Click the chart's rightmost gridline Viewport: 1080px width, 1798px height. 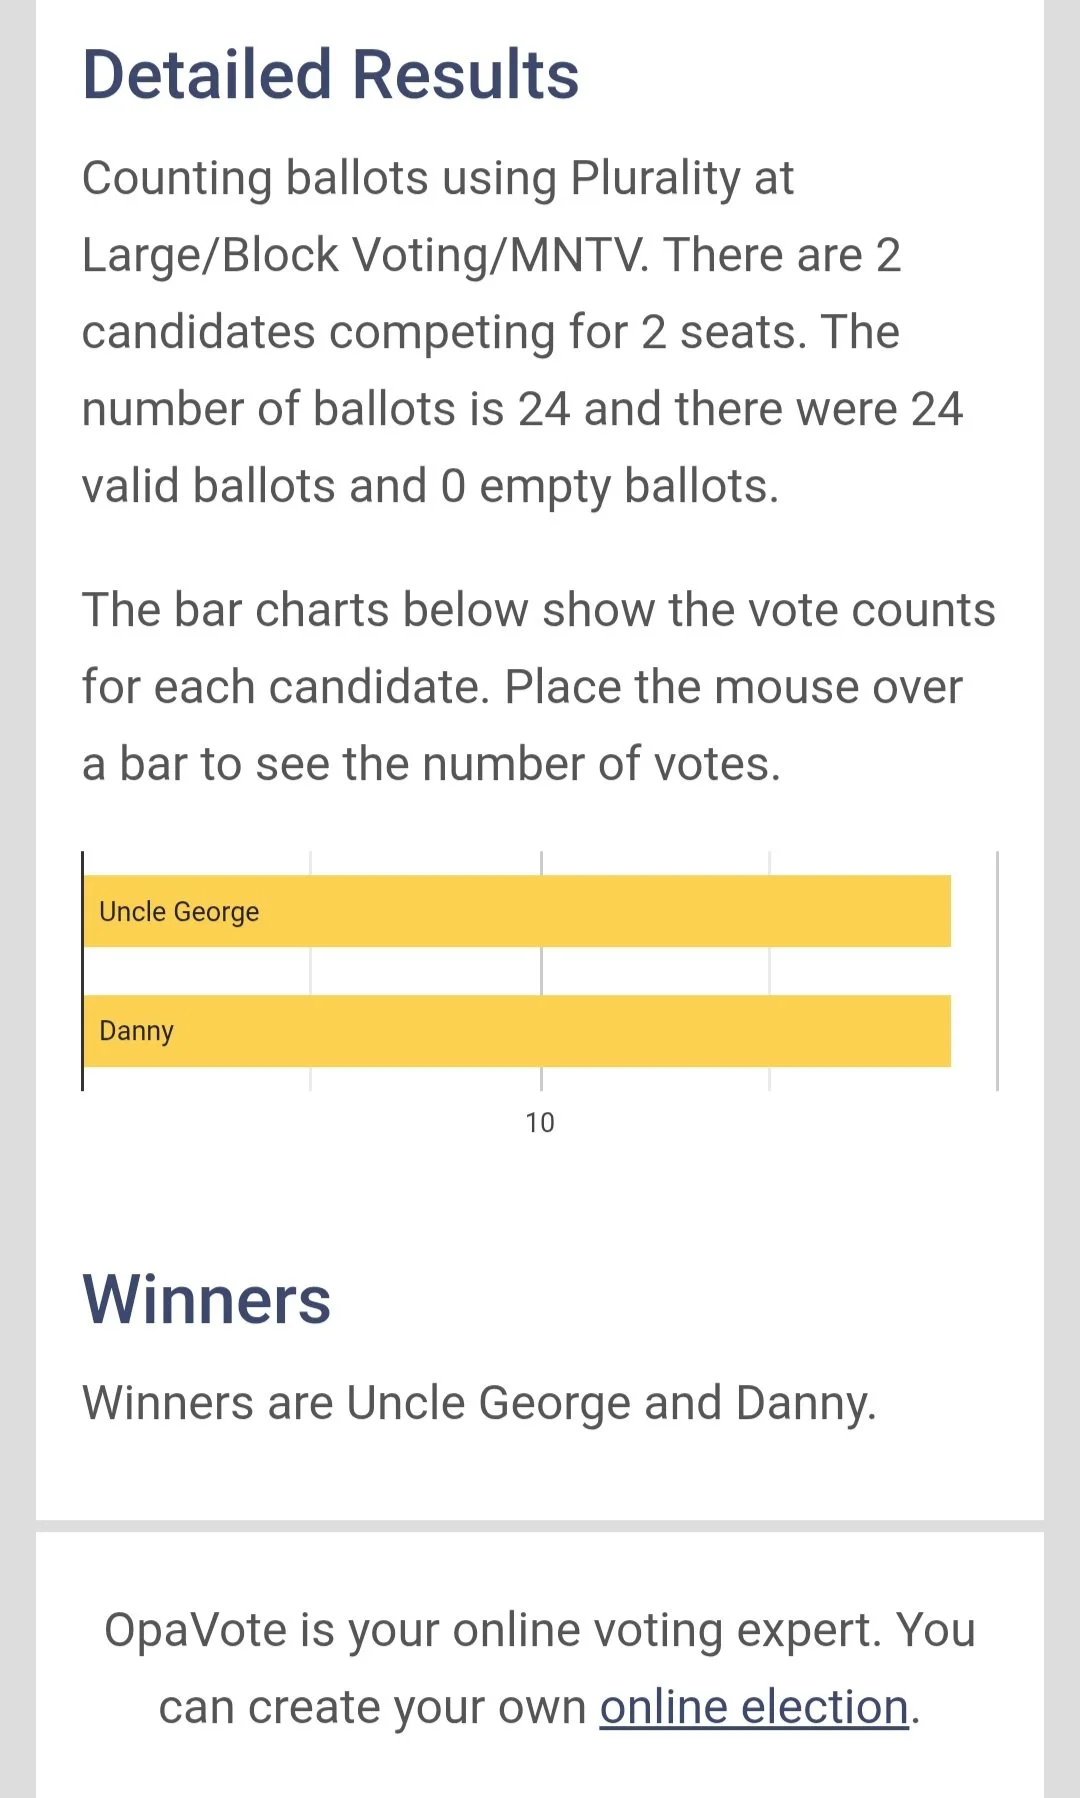coord(997,971)
